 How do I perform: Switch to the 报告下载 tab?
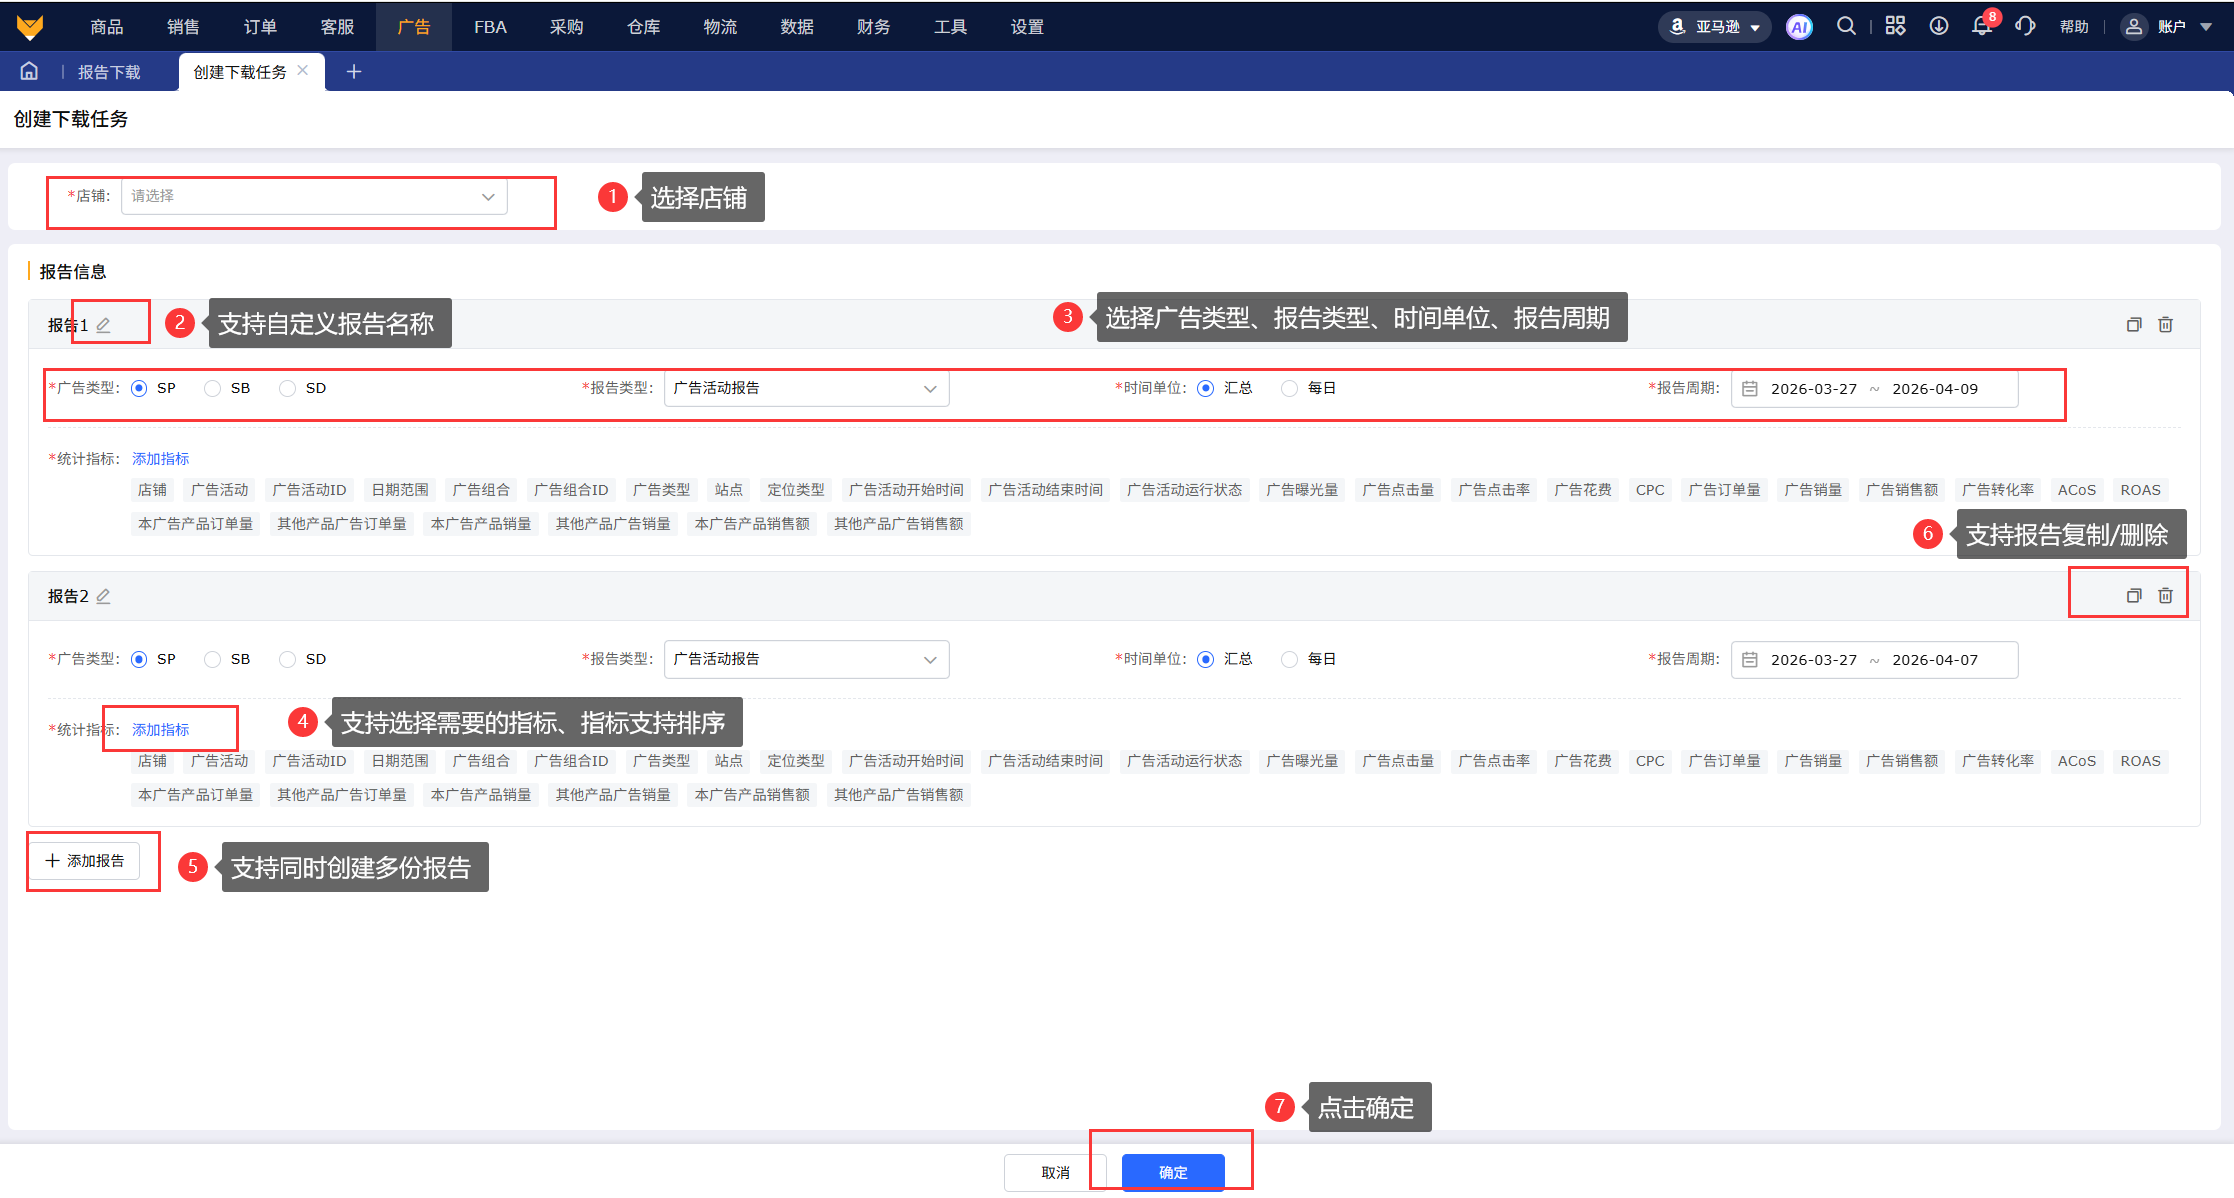point(109,72)
